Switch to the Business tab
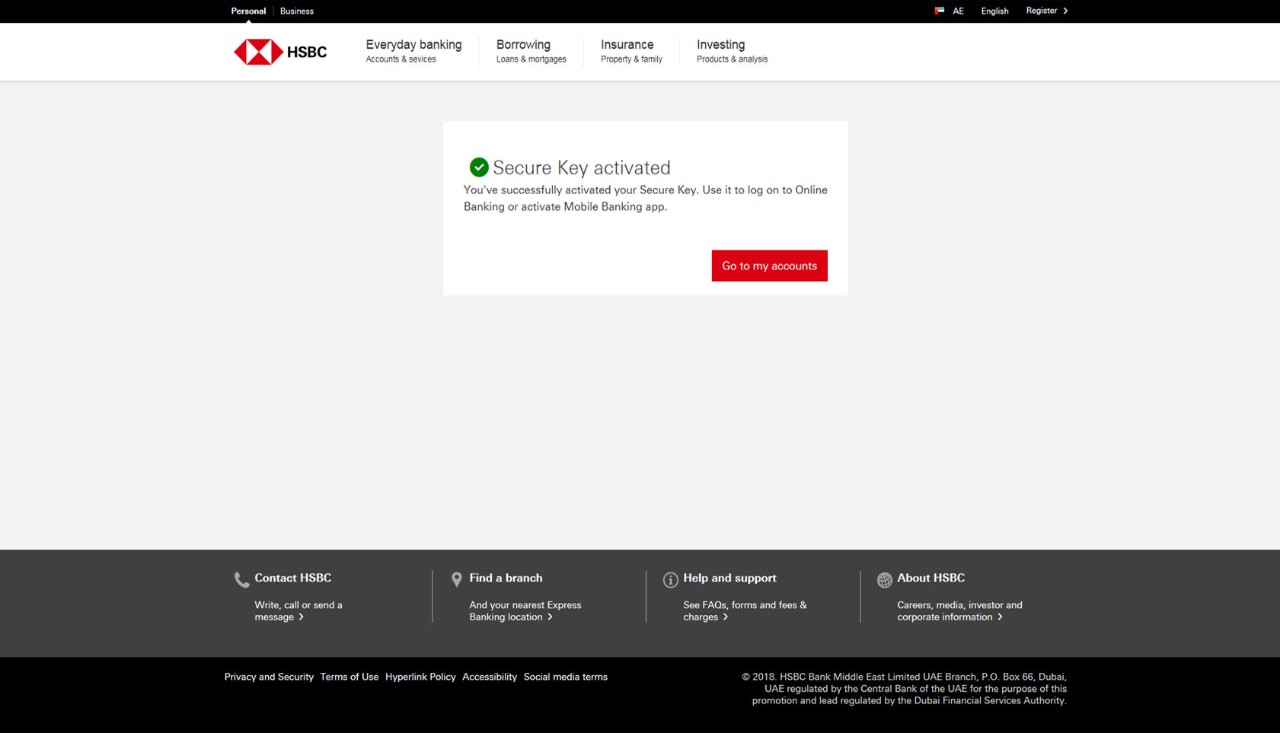Image resolution: width=1280 pixels, height=733 pixels. pyautogui.click(x=297, y=11)
